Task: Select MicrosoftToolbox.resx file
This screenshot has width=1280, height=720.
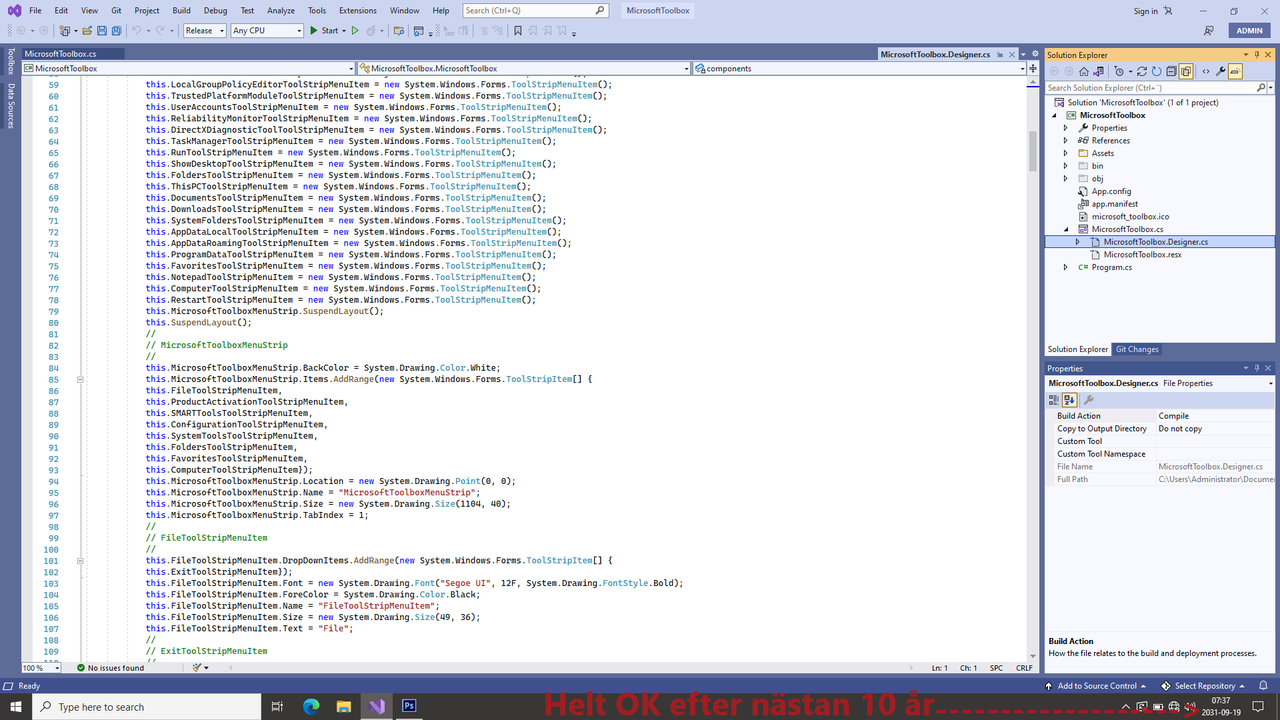Action: click(x=1142, y=254)
